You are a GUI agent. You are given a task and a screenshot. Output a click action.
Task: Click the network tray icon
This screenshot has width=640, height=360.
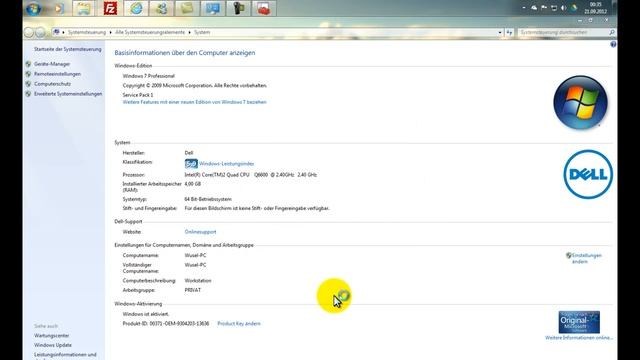(x=554, y=8)
